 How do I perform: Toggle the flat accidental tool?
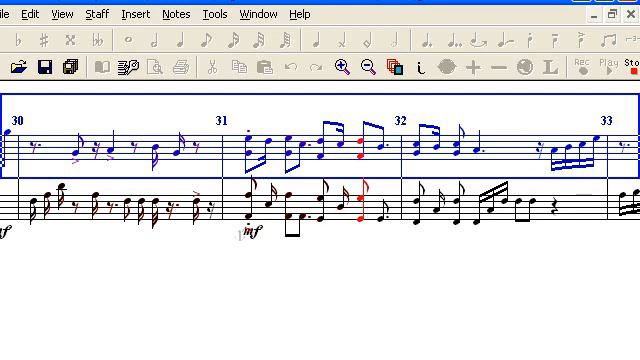tap(18, 40)
